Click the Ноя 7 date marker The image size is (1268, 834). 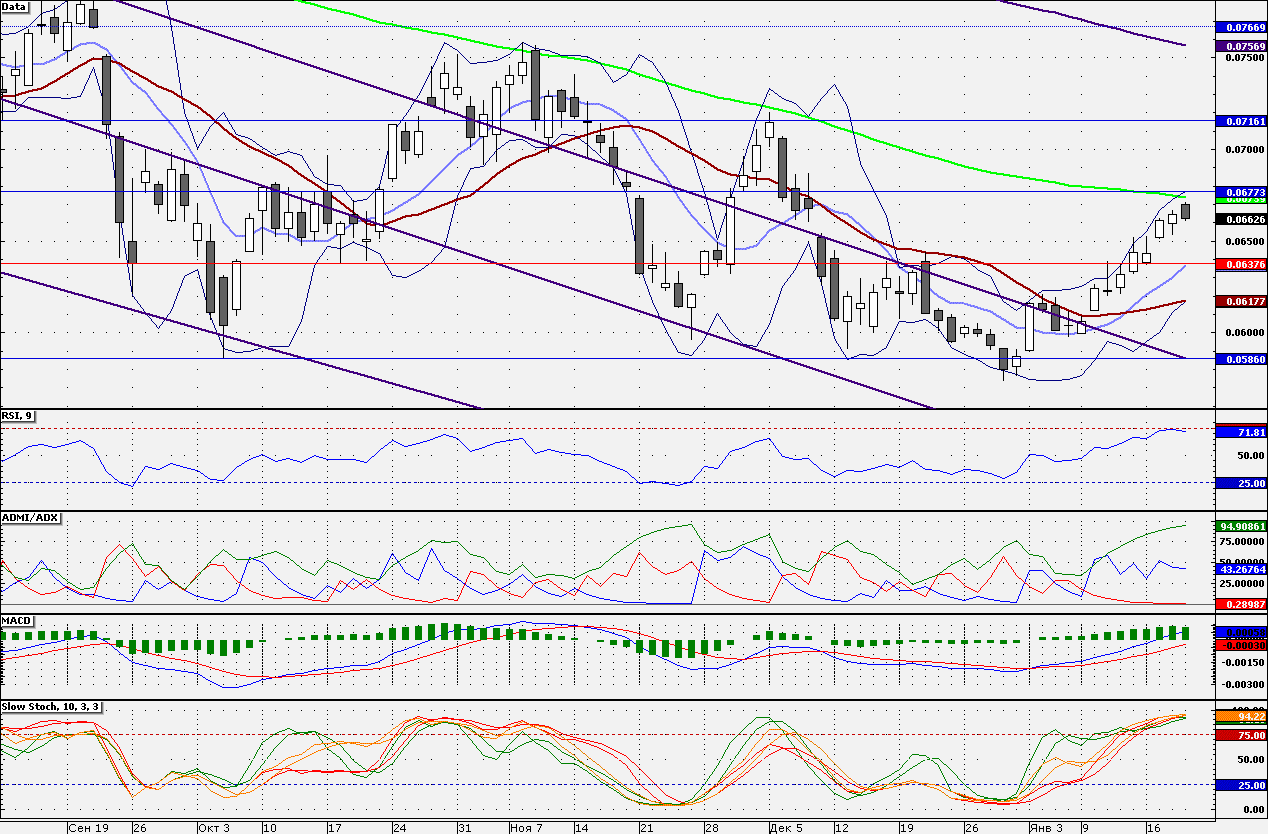[x=525, y=828]
